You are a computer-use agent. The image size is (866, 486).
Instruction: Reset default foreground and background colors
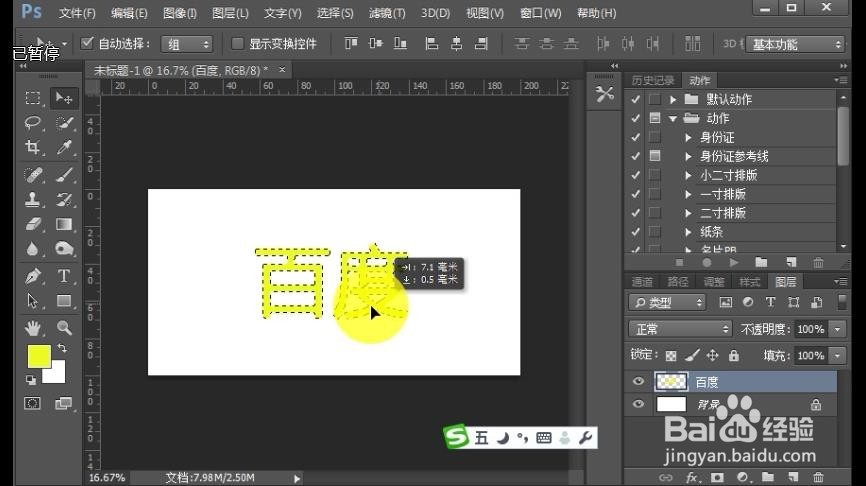point(31,380)
